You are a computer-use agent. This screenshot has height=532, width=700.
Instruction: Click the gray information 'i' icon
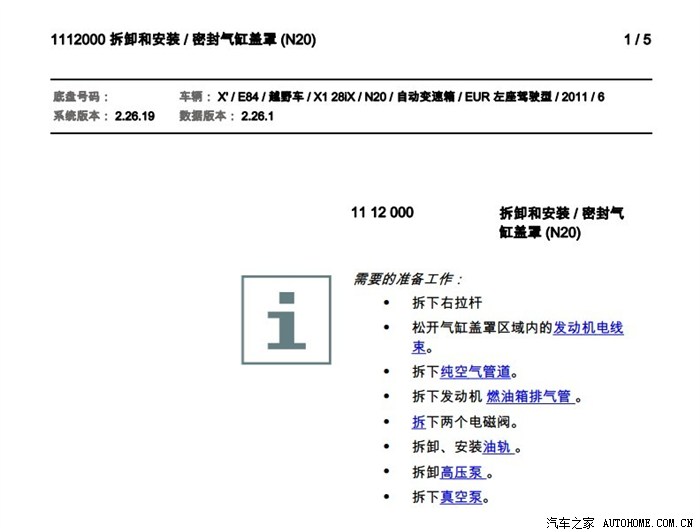[x=286, y=320]
